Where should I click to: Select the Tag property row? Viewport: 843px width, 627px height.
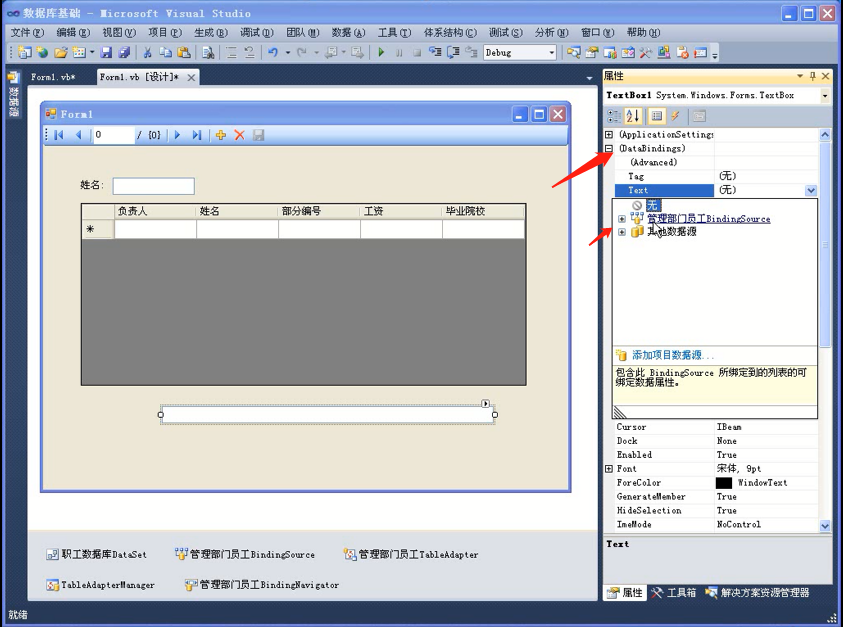coord(717,176)
